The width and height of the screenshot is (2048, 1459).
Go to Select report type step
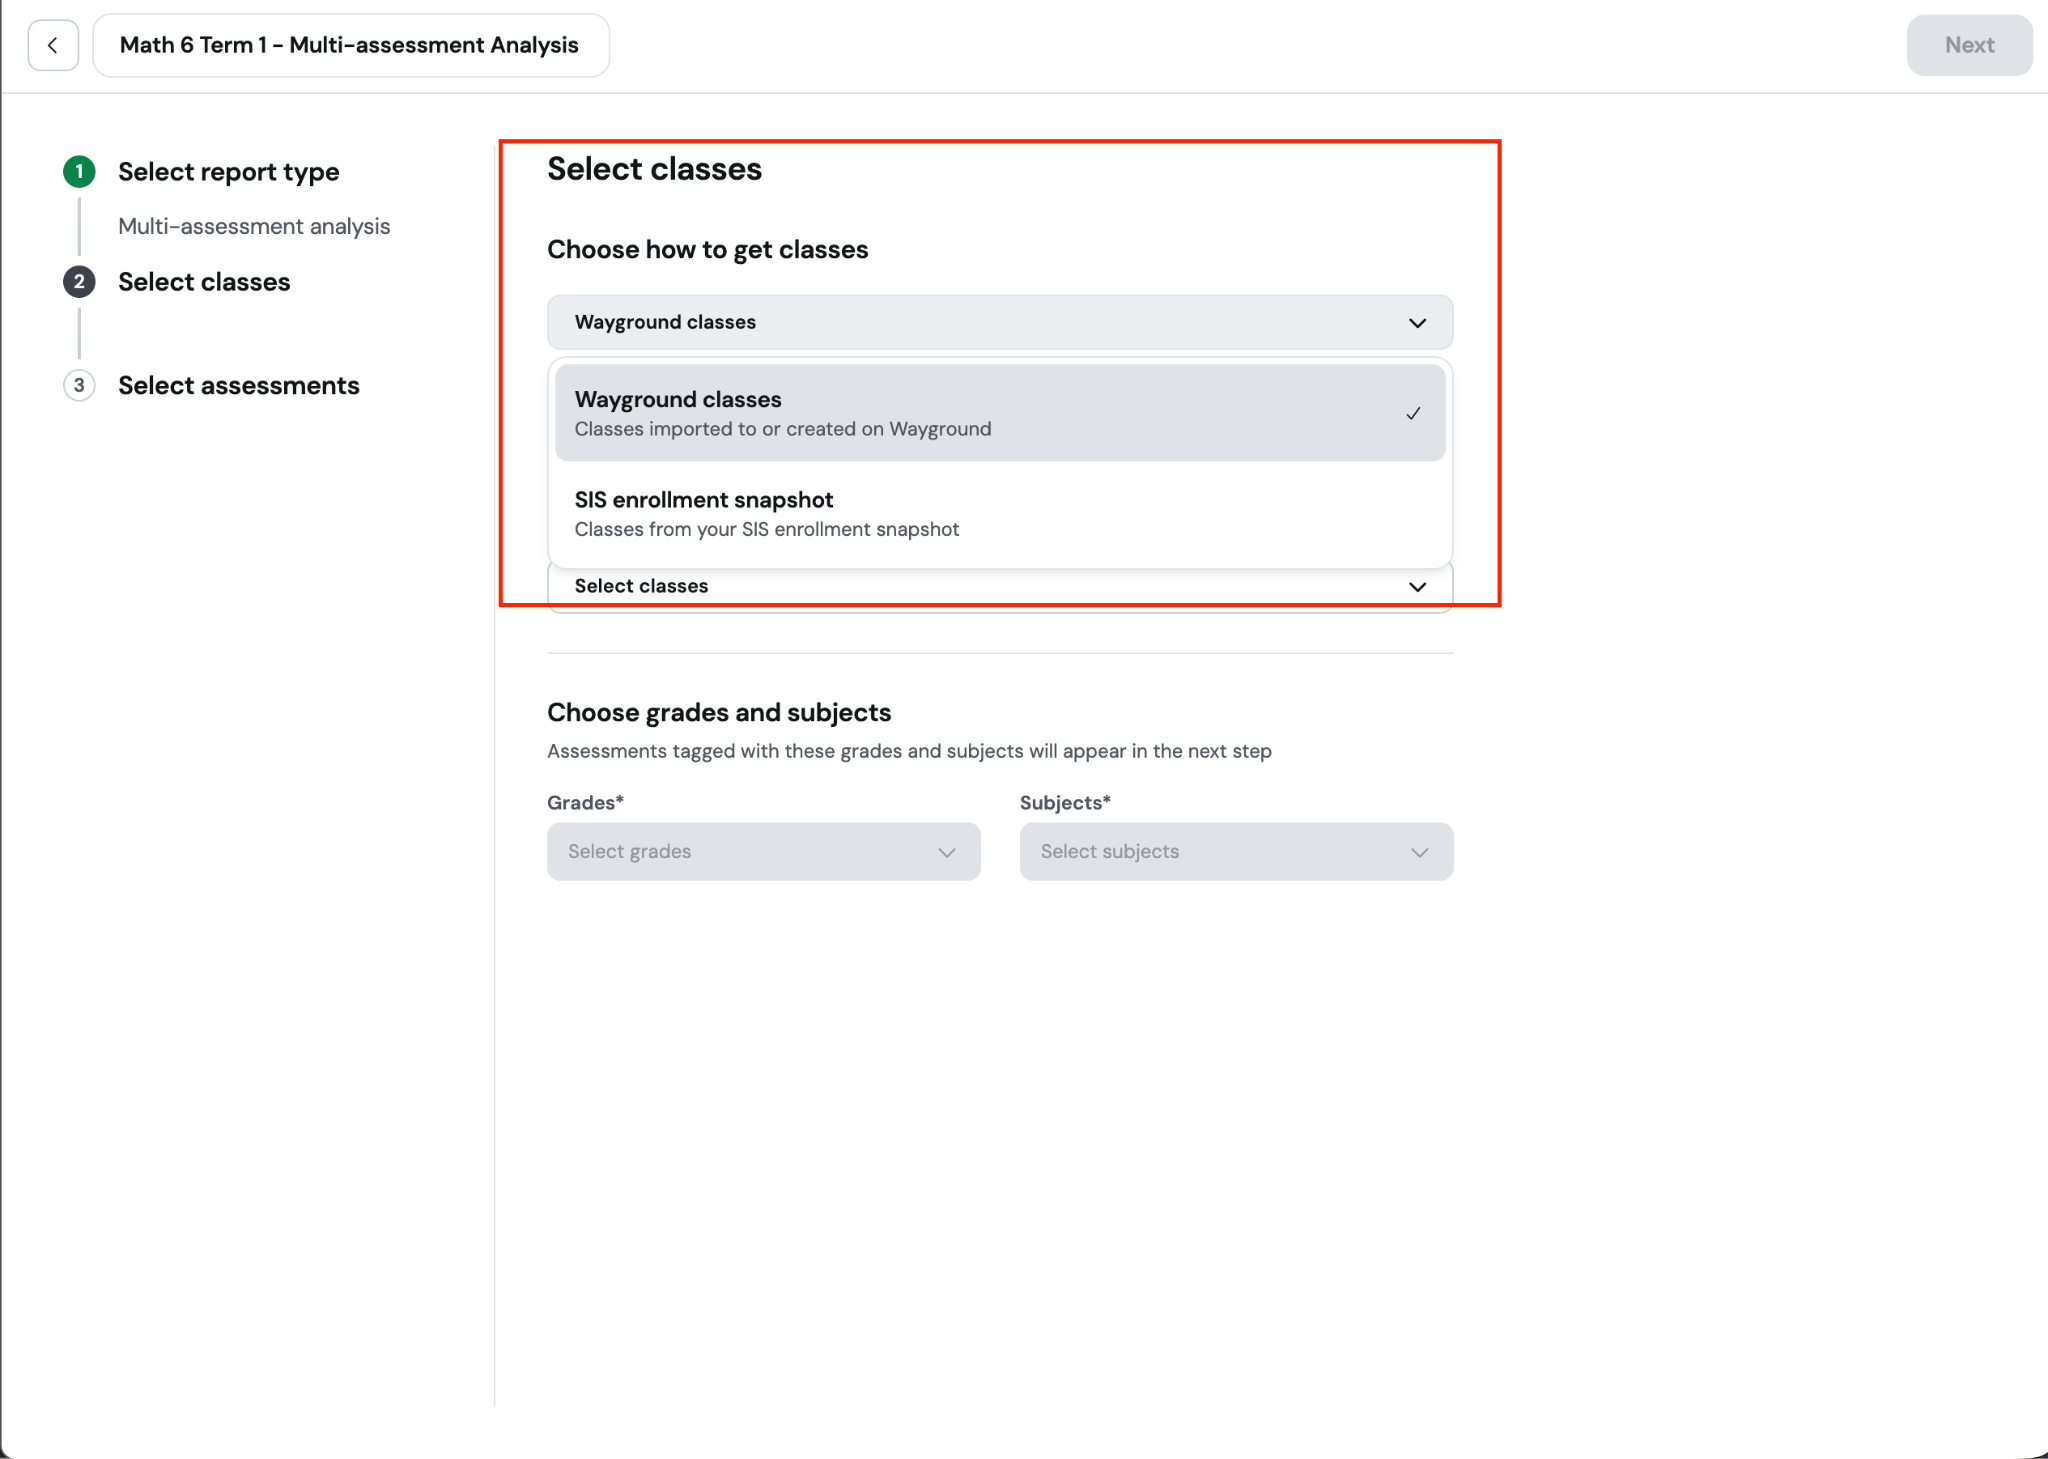tap(229, 172)
